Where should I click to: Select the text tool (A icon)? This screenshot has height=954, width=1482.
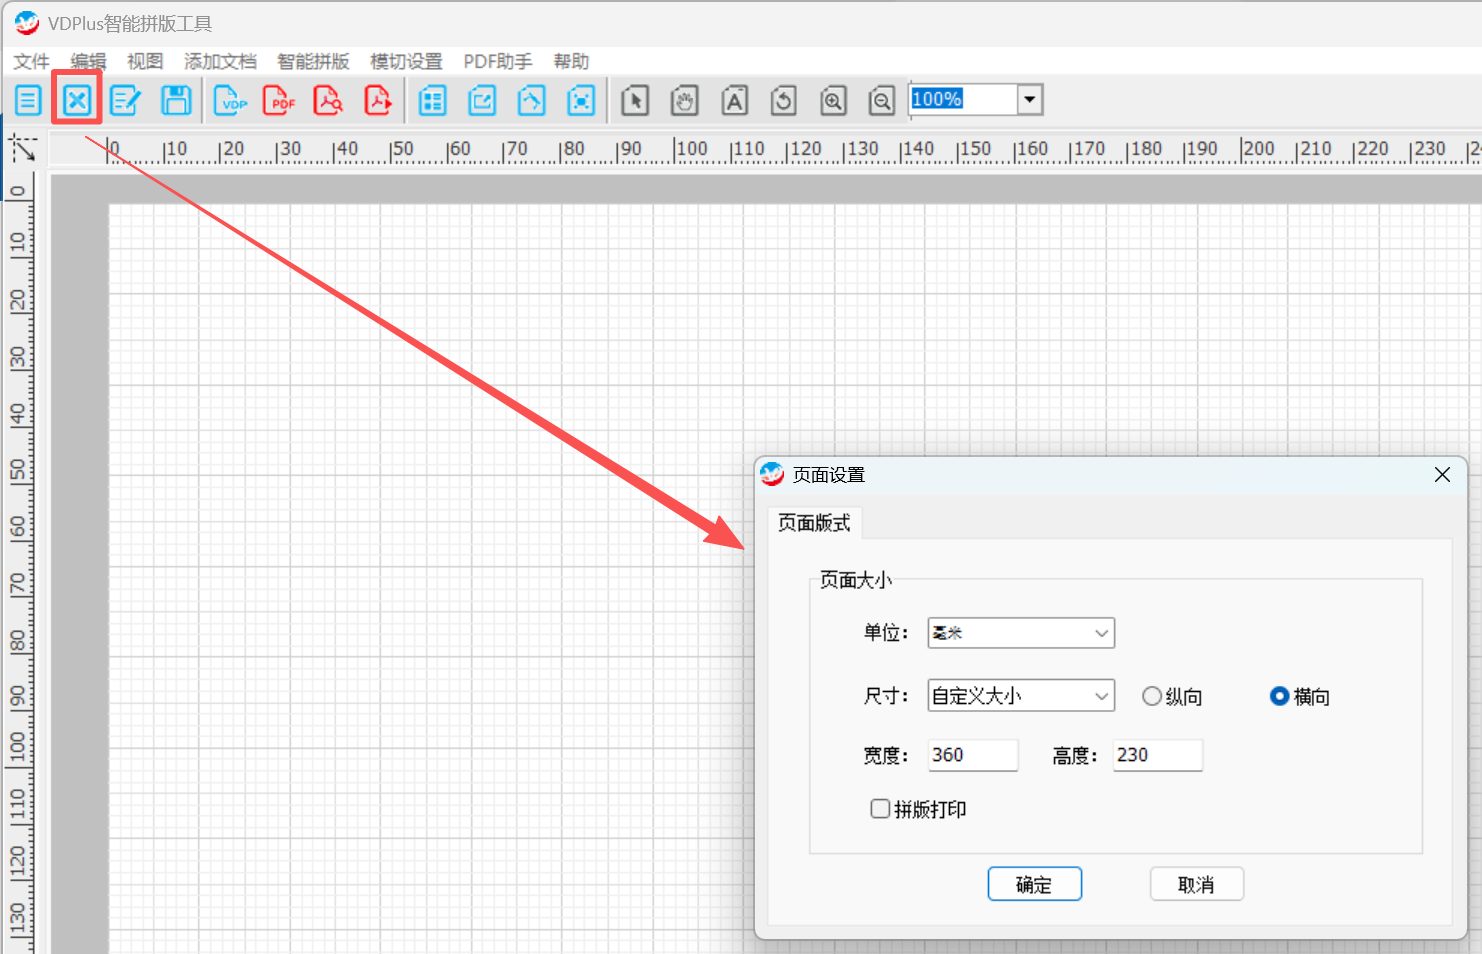[x=734, y=100]
